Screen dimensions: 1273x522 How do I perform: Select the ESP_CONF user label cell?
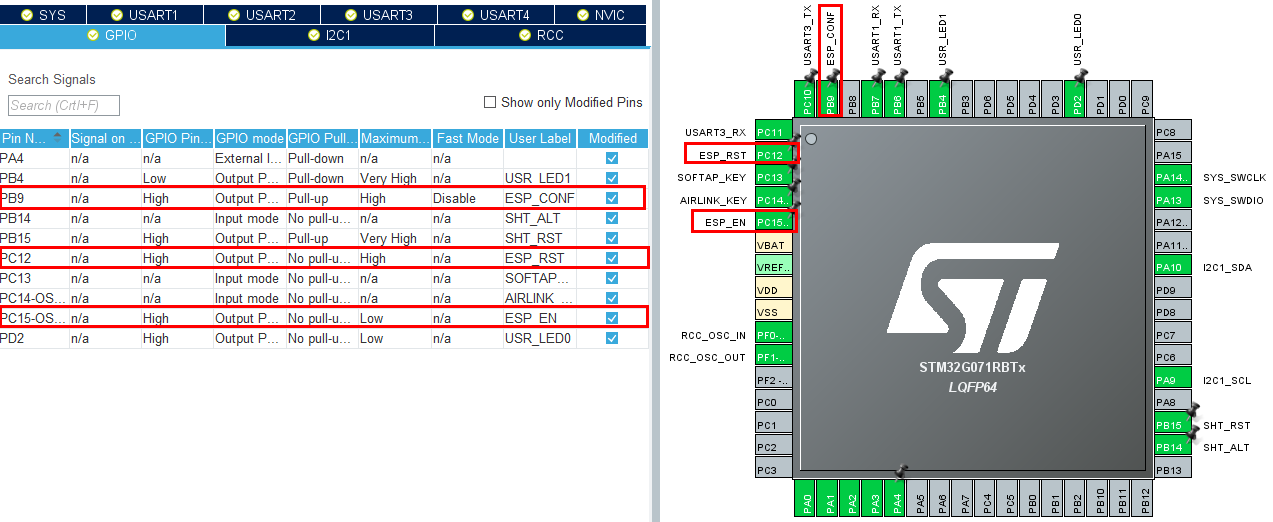(541, 198)
